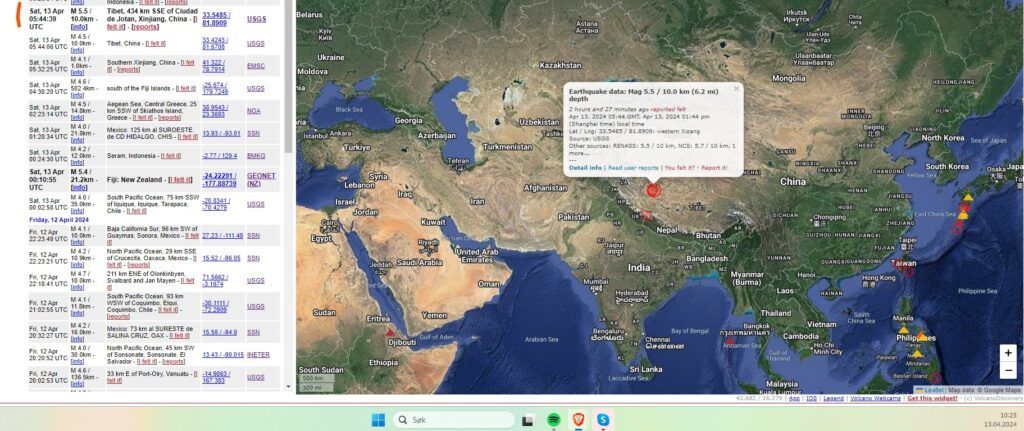
Task: Open the Legend link below the map
Action: coord(833,398)
